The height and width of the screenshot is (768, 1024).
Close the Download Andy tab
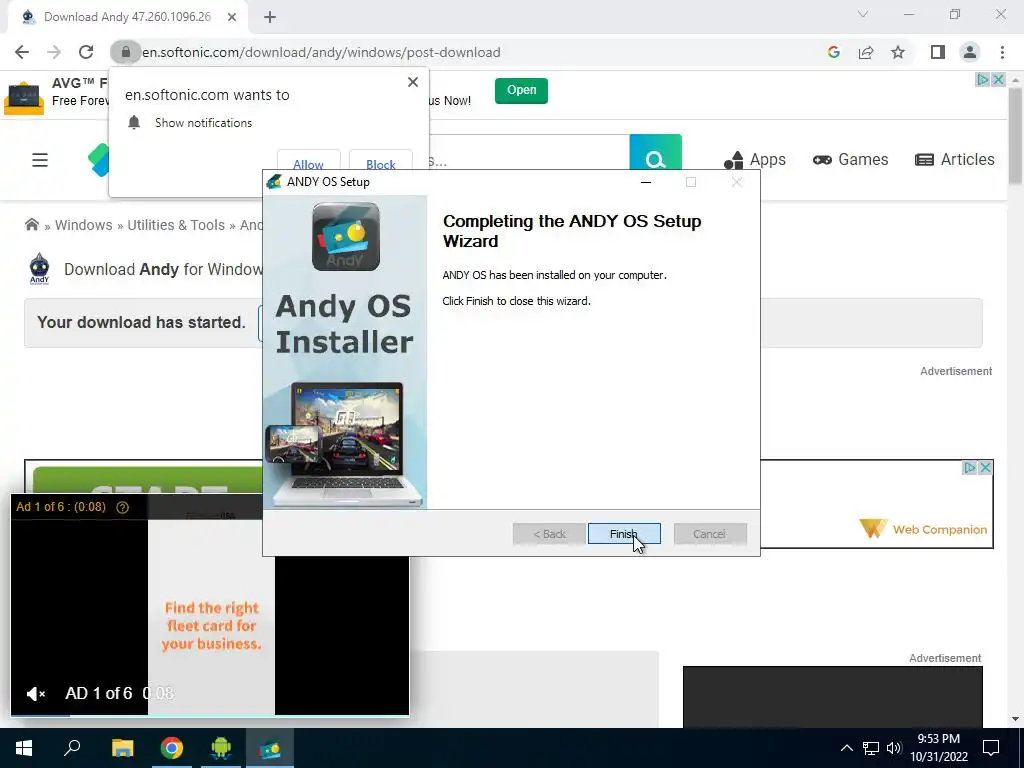pyautogui.click(x=232, y=17)
